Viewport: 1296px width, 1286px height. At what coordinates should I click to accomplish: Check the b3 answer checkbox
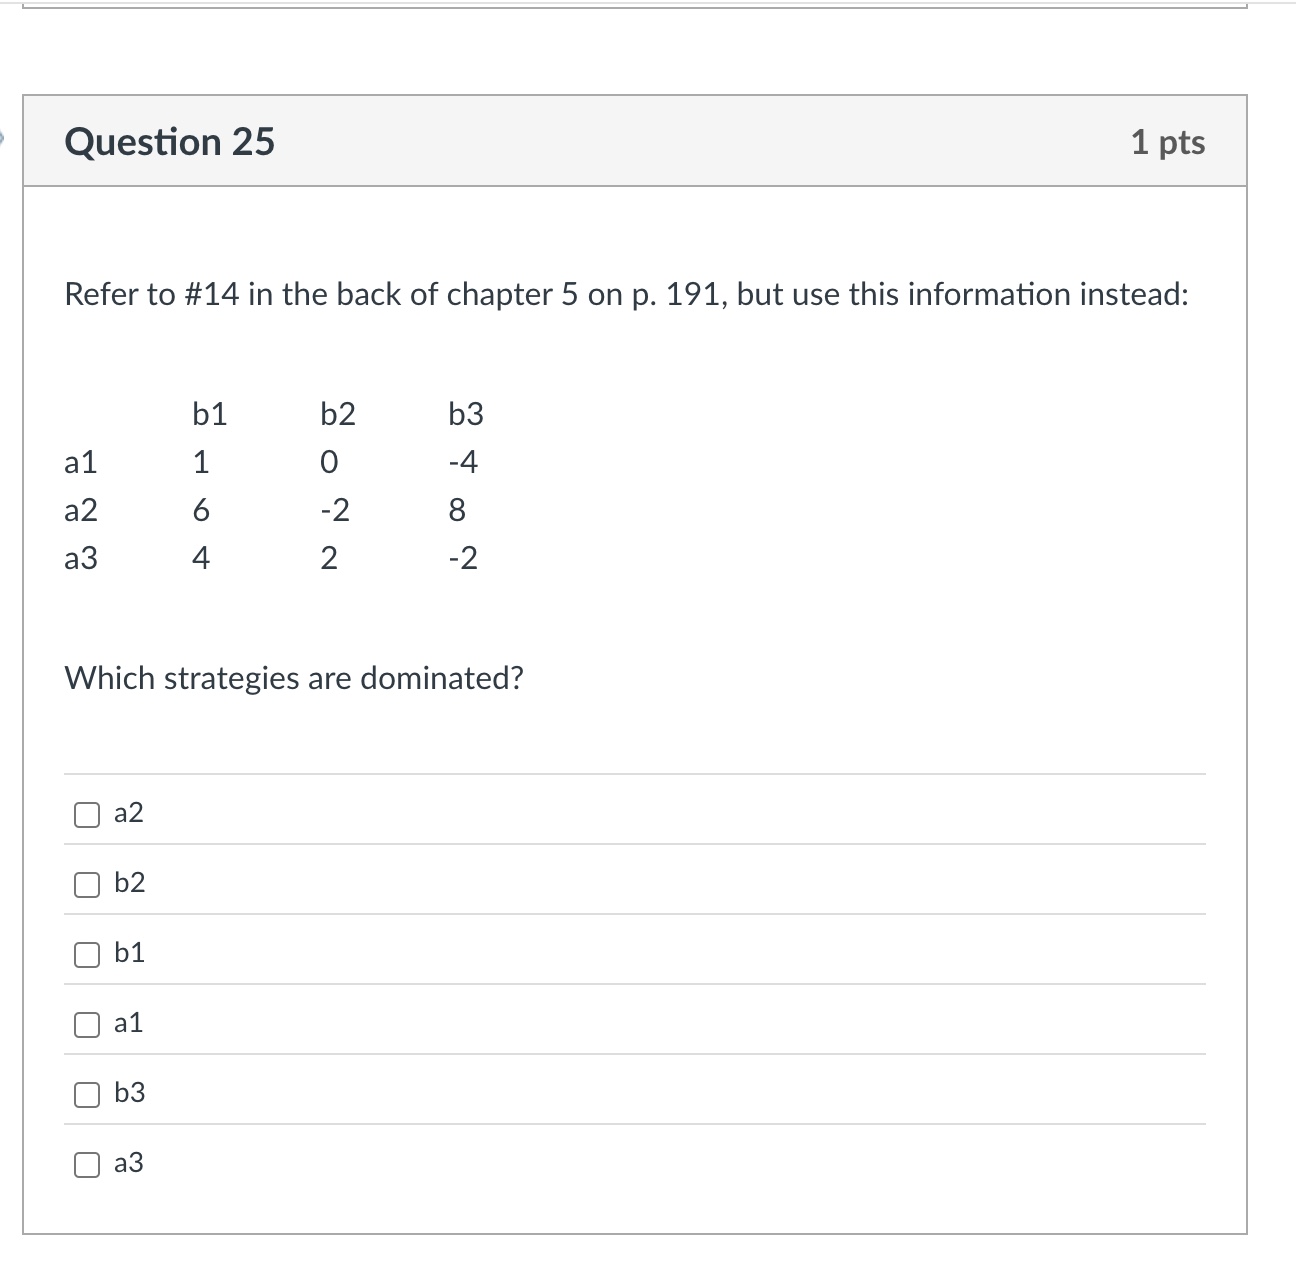click(x=87, y=1095)
